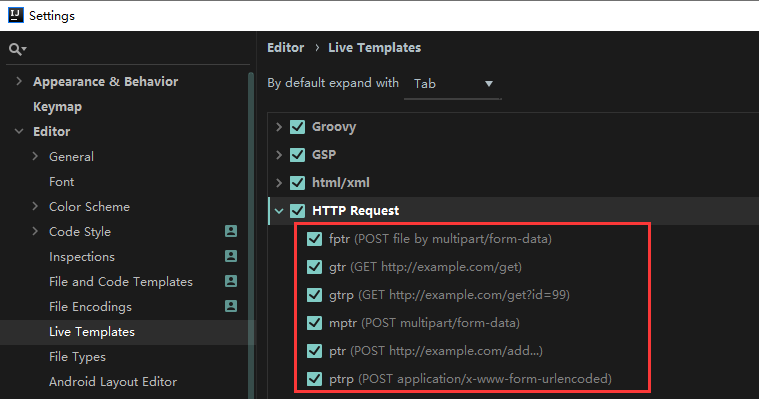The image size is (759, 399).
Task: Select the gtrp GET with id template row
Action: coord(449,295)
